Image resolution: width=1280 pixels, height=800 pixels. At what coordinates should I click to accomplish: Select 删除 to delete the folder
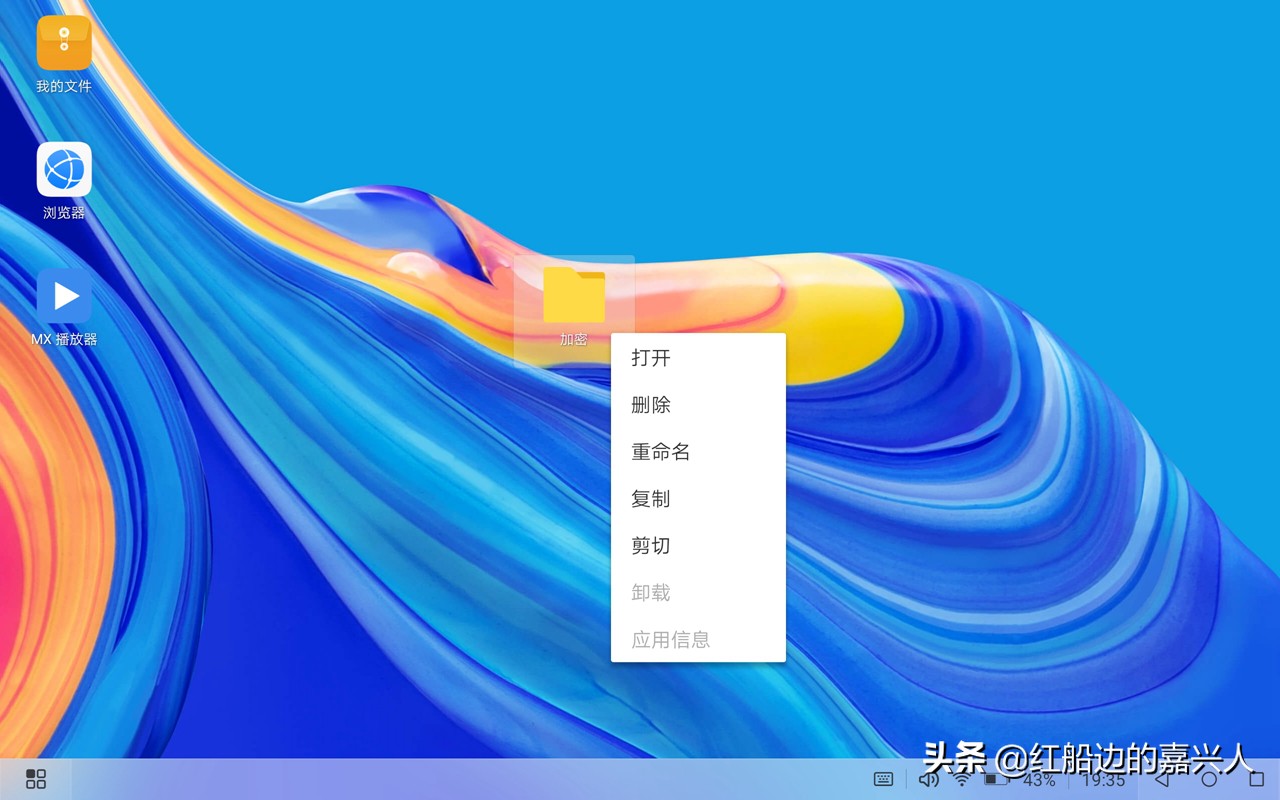pyautogui.click(x=652, y=405)
